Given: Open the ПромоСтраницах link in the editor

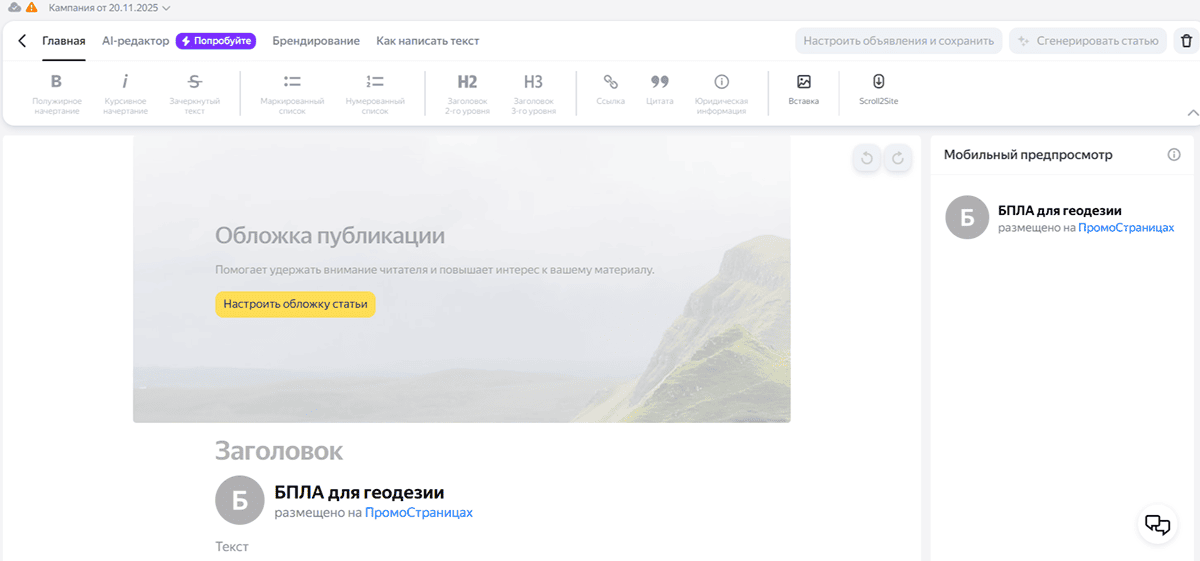Looking at the screenshot, I should tap(418, 512).
